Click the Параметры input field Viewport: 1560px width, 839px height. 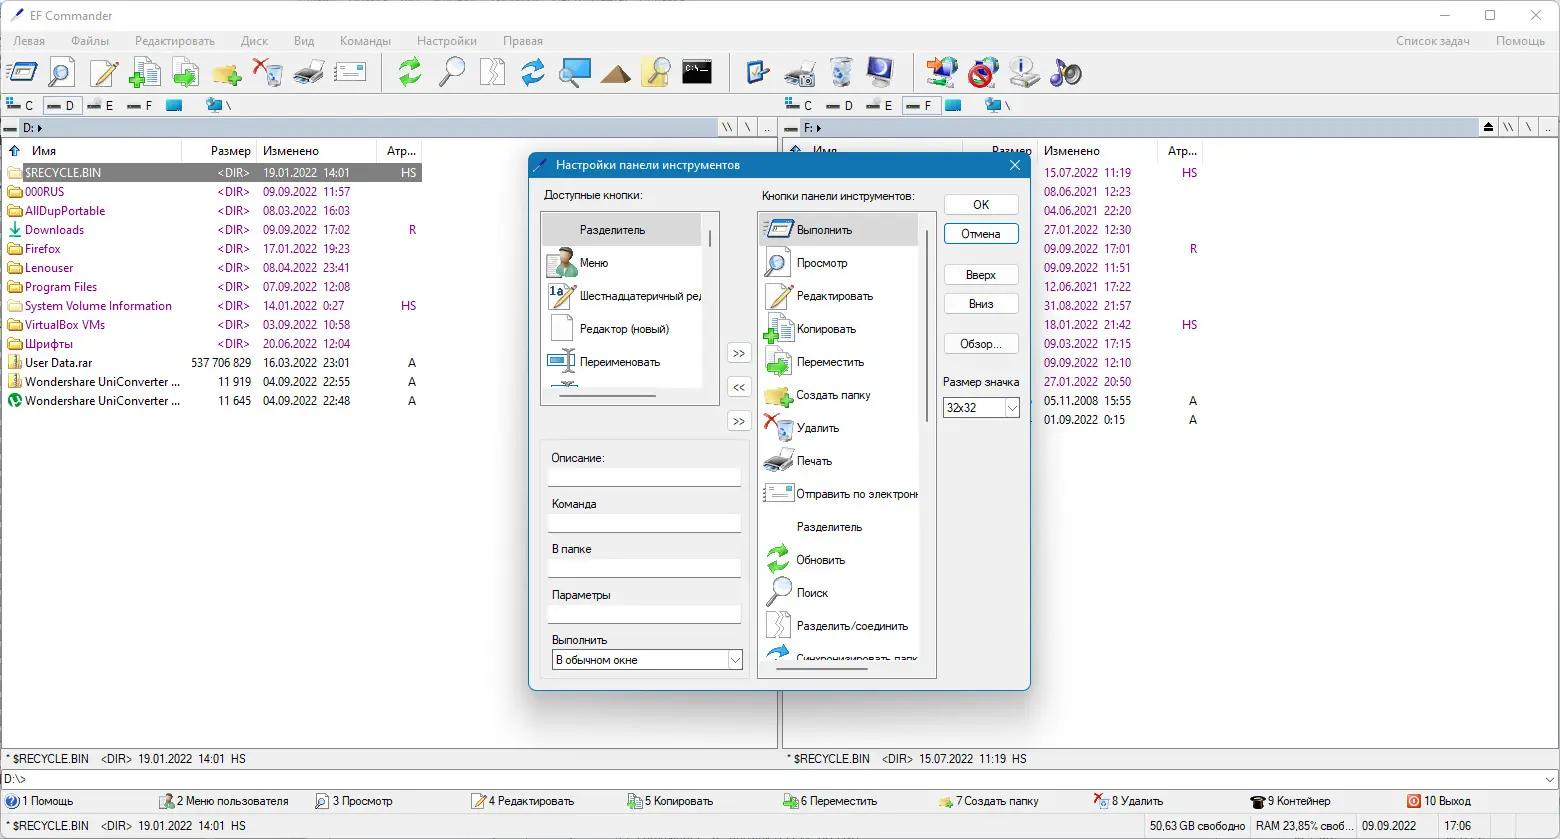[645, 614]
